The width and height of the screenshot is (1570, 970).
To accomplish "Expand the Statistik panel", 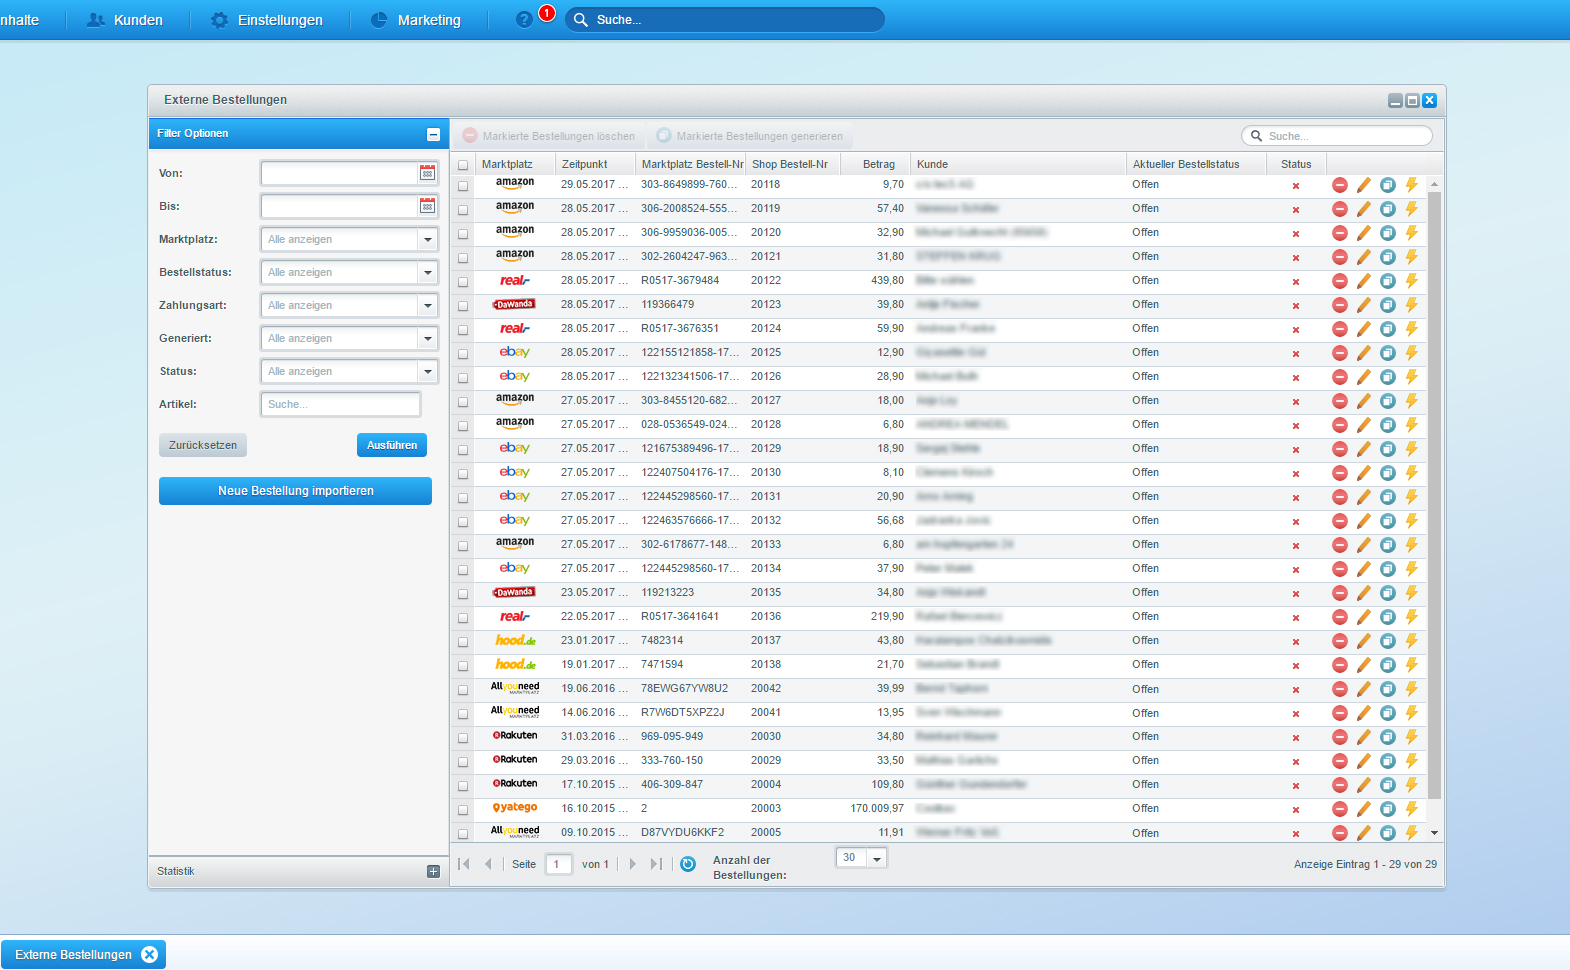I will pyautogui.click(x=433, y=871).
